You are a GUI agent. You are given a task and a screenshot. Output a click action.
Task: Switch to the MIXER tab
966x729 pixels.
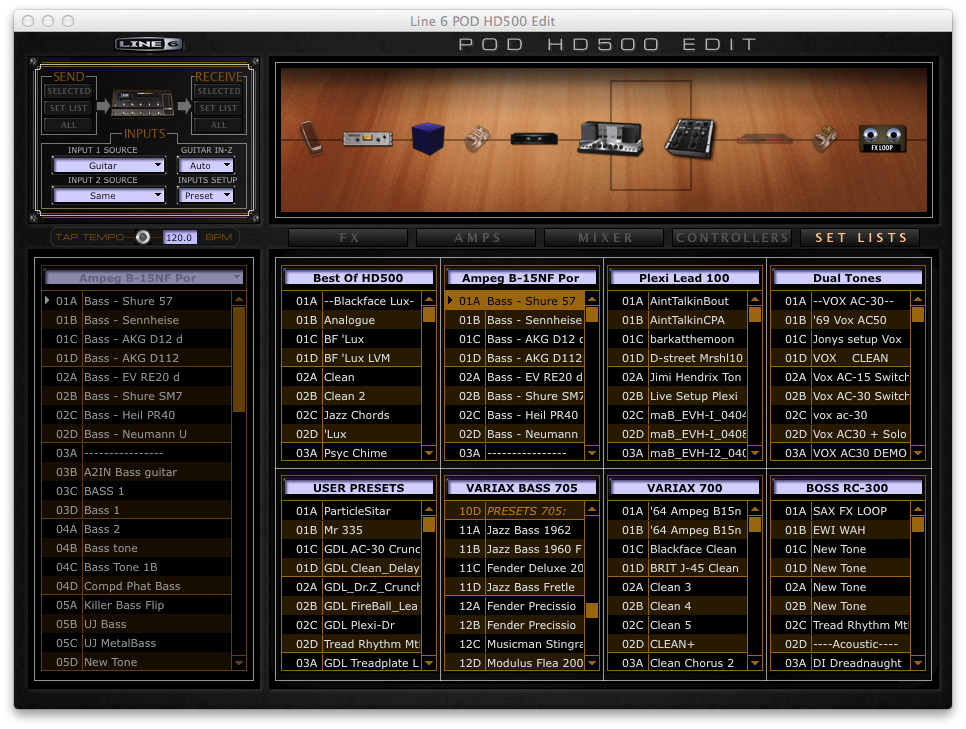[604, 238]
